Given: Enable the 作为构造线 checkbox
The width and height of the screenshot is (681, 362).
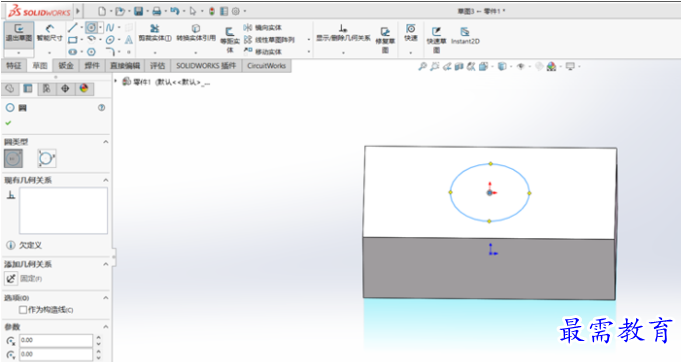Looking at the screenshot, I should click(x=23, y=310).
